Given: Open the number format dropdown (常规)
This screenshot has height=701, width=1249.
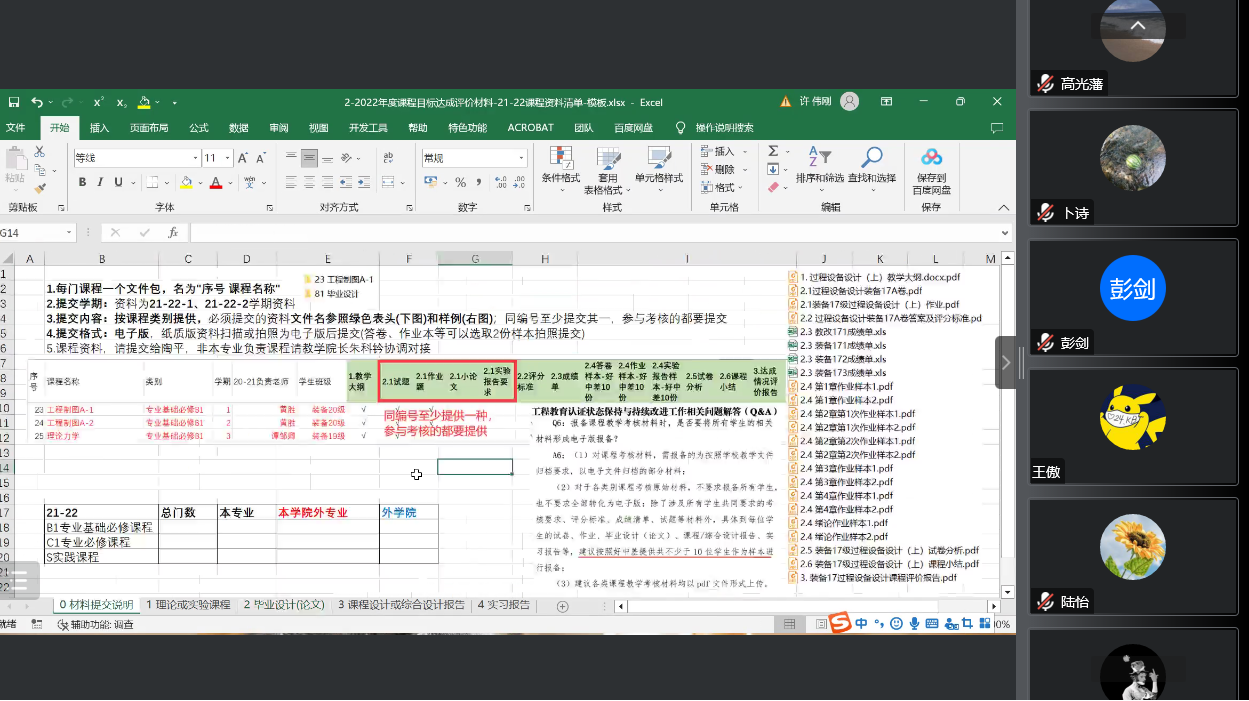Looking at the screenshot, I should 521,158.
